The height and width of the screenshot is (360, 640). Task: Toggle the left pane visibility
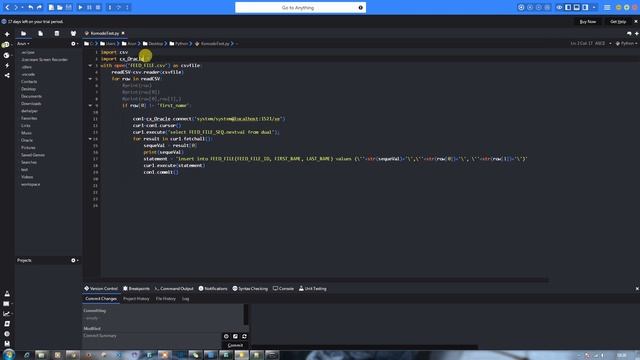pos(568,7)
